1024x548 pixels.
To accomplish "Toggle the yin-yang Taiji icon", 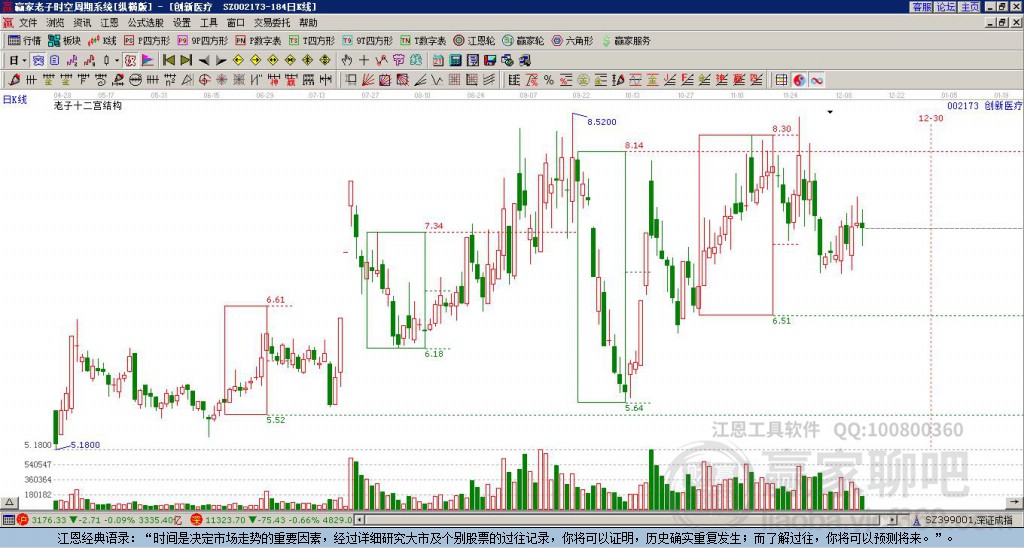I will coord(799,80).
